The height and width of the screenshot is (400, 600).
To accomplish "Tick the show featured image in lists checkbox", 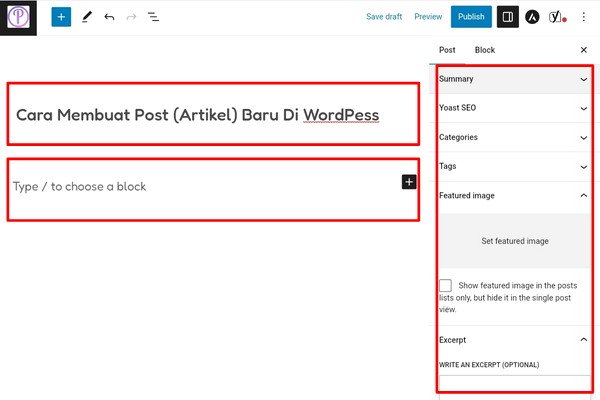I will [x=445, y=286].
